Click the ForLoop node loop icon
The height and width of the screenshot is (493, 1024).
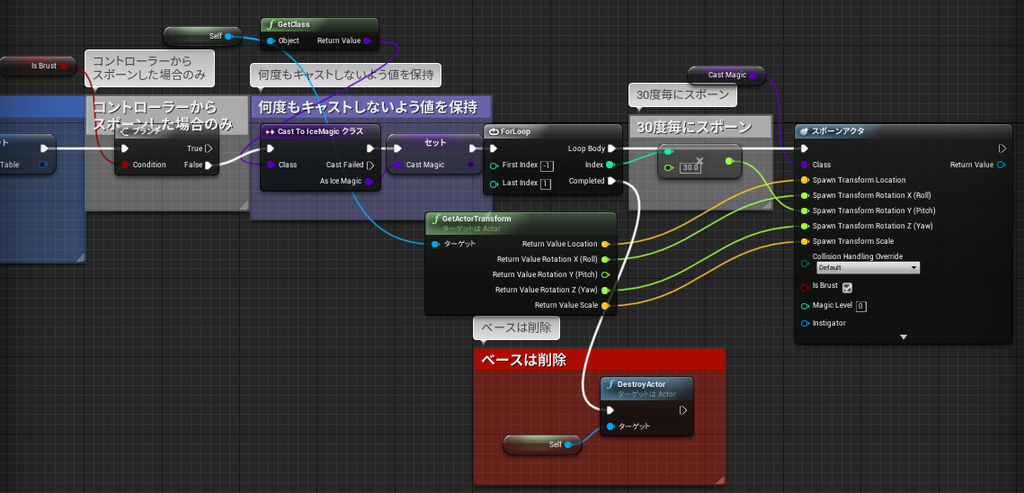point(494,131)
